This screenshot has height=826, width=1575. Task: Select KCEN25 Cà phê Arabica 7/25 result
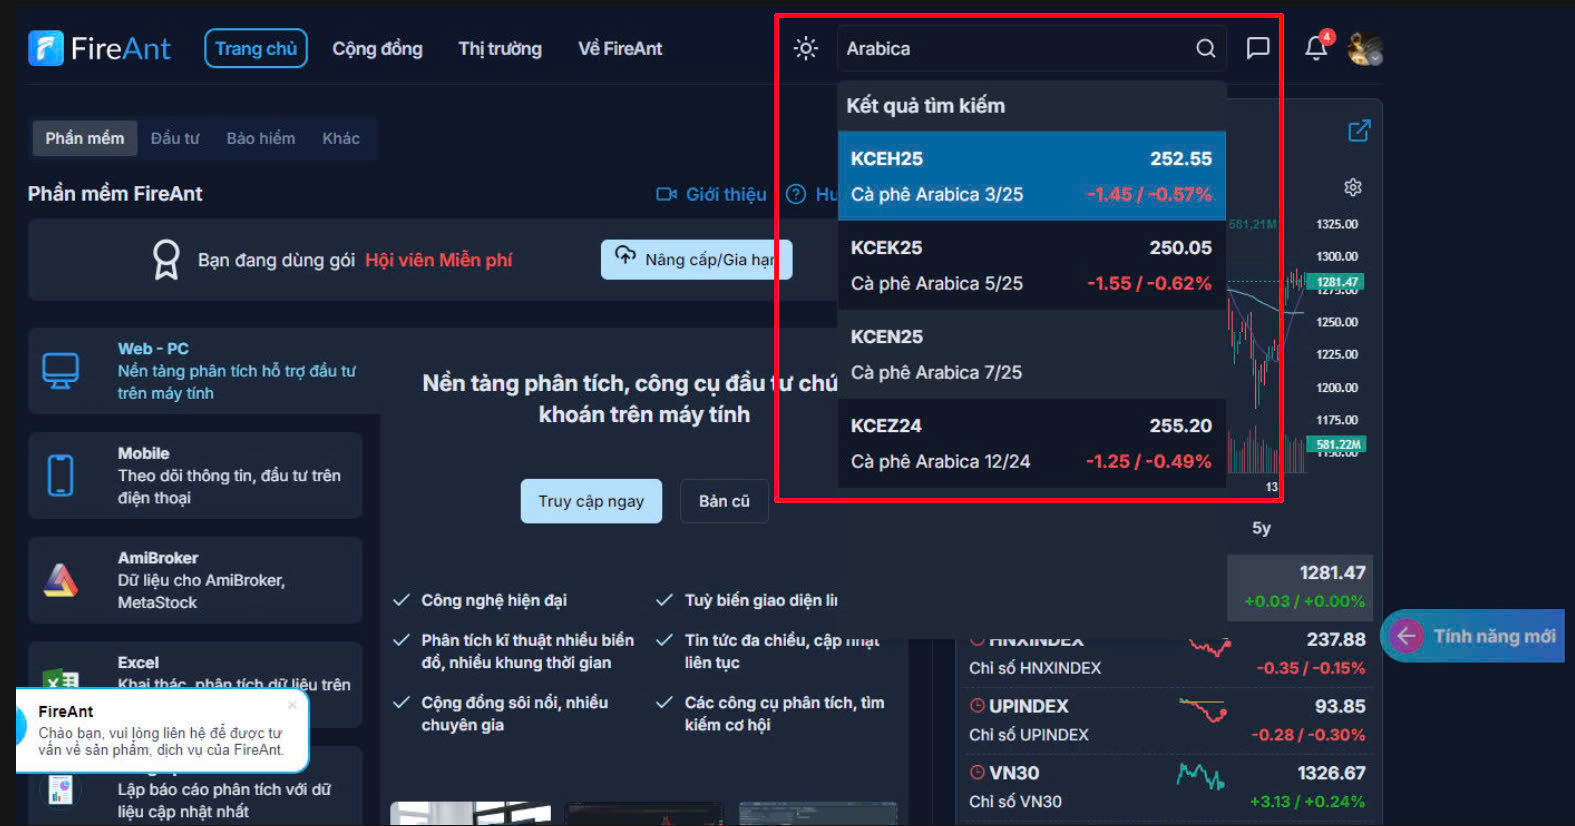[1032, 354]
